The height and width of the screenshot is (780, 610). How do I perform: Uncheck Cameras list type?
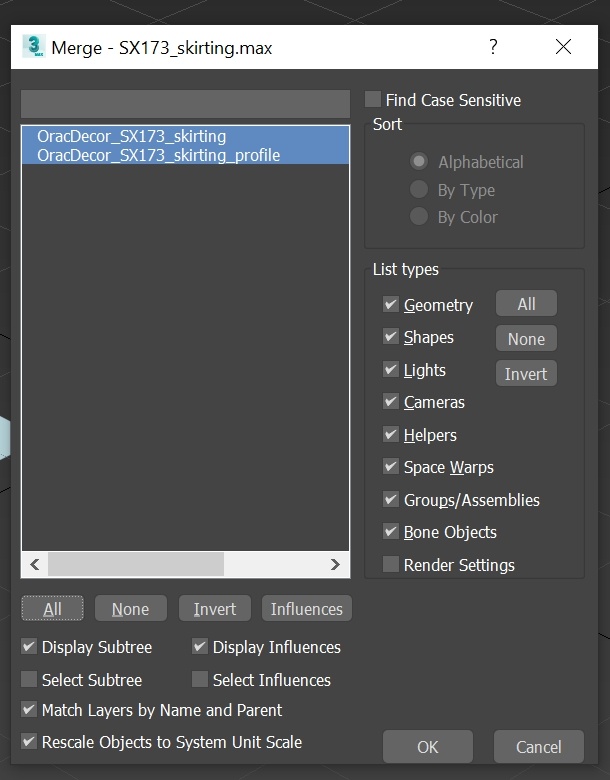[391, 401]
